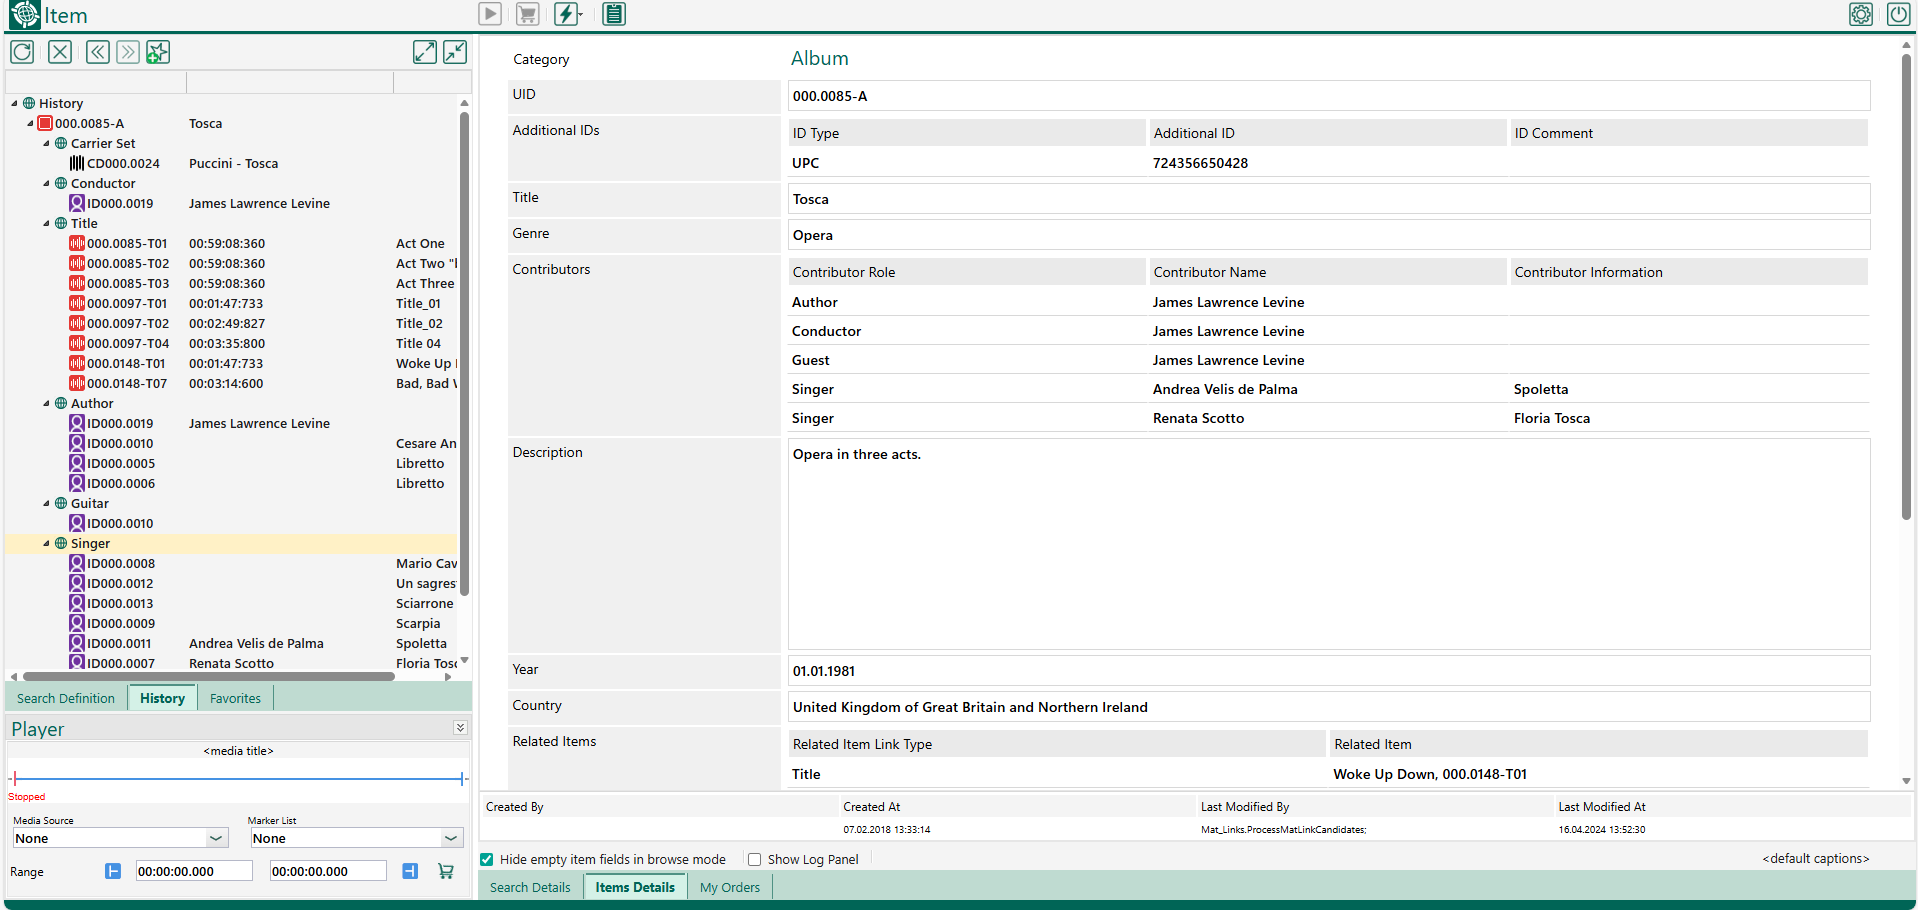
Task: Click the clipboard icon in top toolbar
Action: tap(614, 14)
